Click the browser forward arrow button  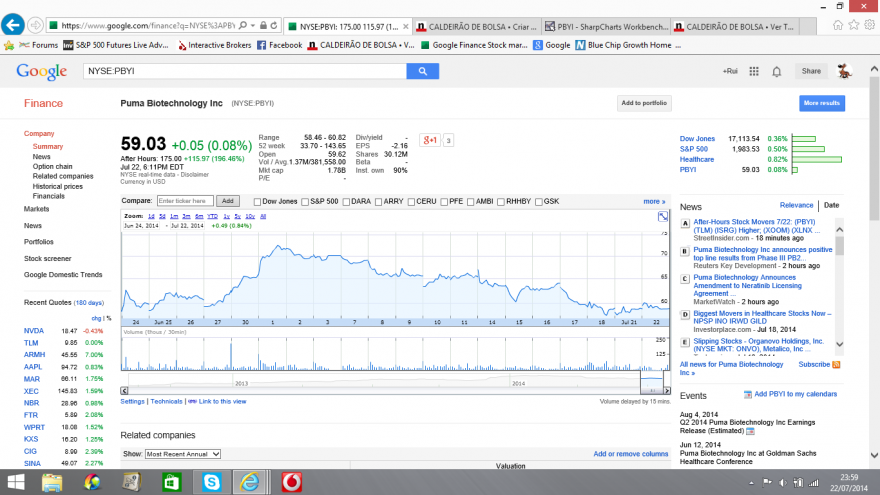coord(35,25)
